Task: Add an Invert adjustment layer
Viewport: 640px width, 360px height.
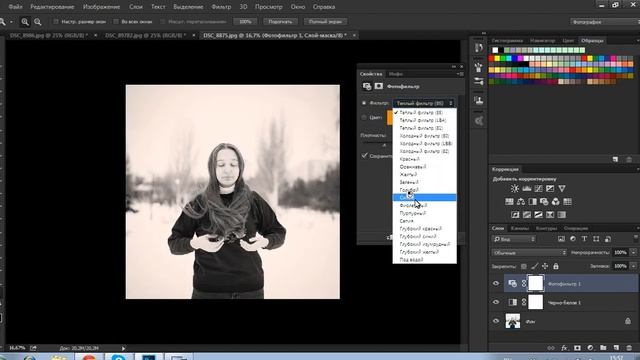Action: pyautogui.click(x=515, y=215)
